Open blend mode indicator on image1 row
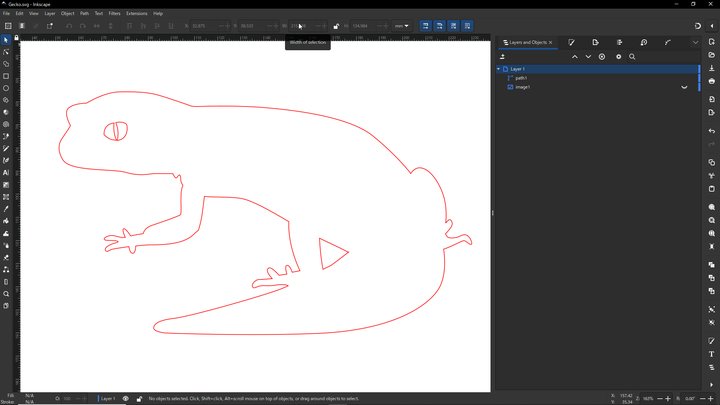Image resolution: width=720 pixels, height=405 pixels. click(x=684, y=87)
